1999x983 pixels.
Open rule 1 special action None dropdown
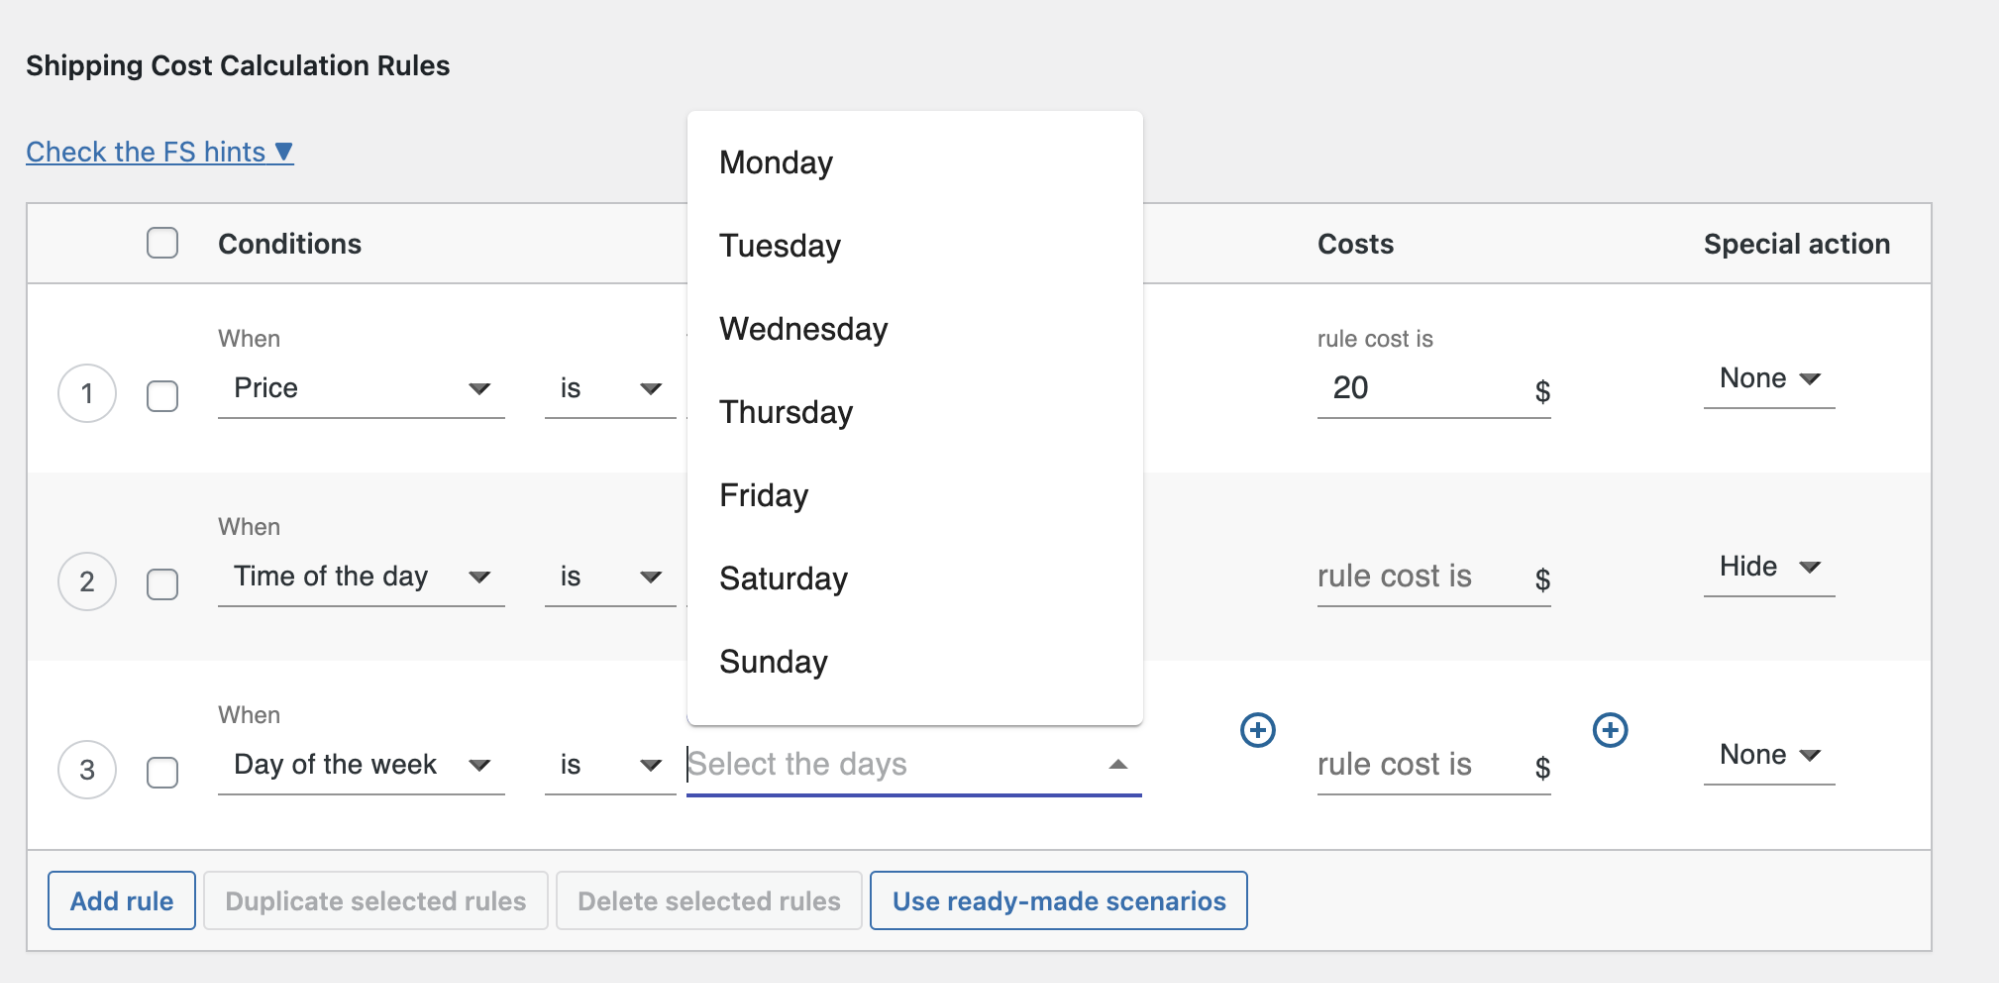tap(1769, 379)
